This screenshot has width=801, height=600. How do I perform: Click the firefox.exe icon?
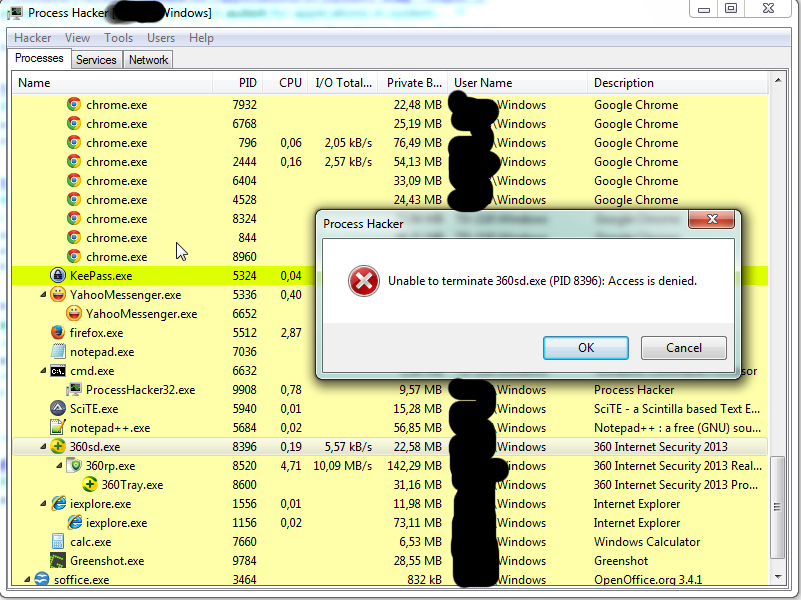(x=58, y=332)
